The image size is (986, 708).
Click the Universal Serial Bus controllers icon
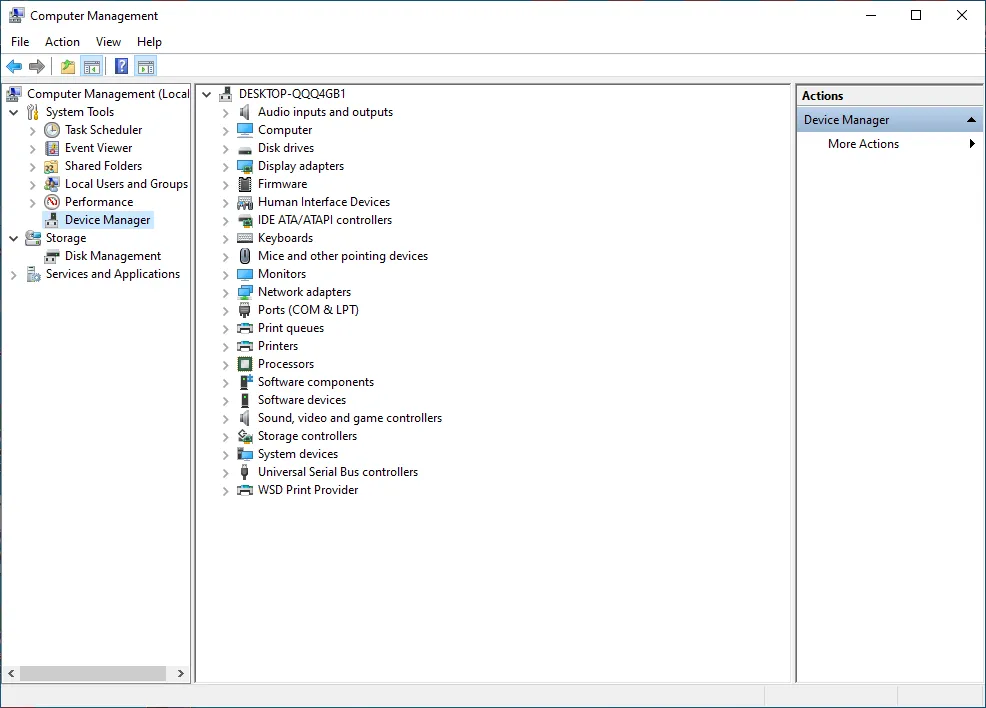point(245,472)
